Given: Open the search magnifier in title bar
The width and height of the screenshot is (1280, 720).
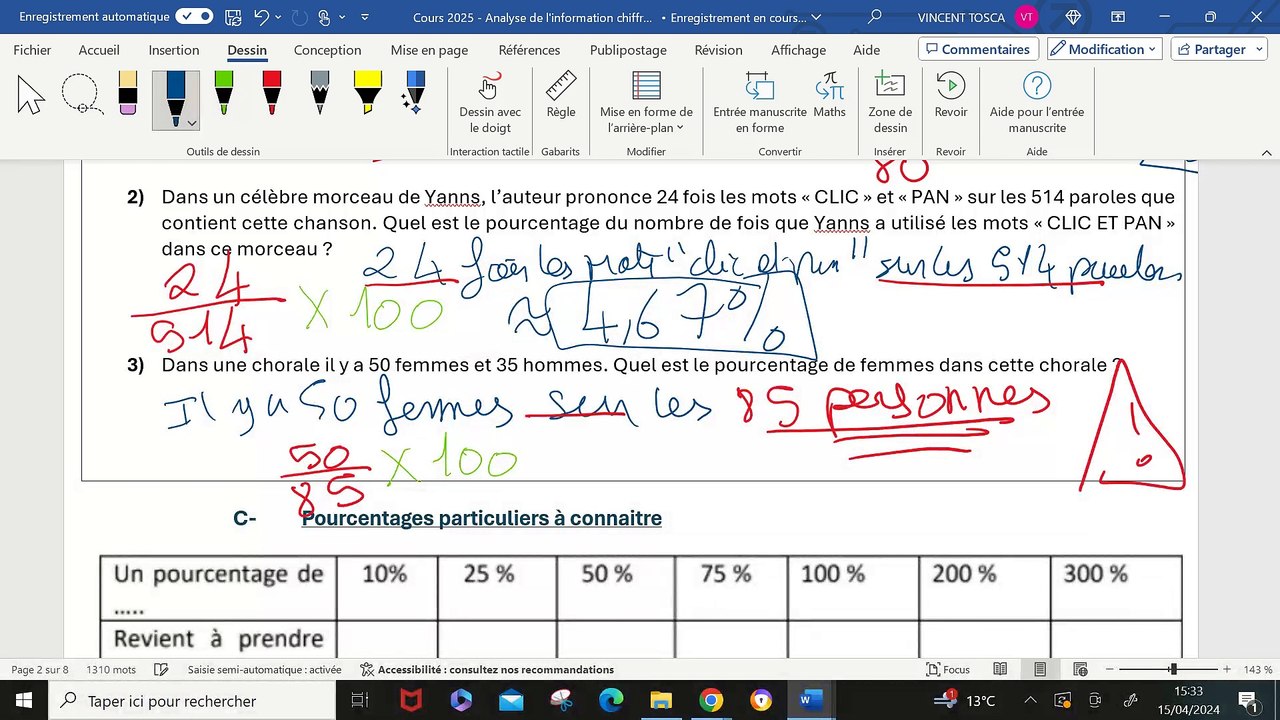Looking at the screenshot, I should tap(875, 17).
